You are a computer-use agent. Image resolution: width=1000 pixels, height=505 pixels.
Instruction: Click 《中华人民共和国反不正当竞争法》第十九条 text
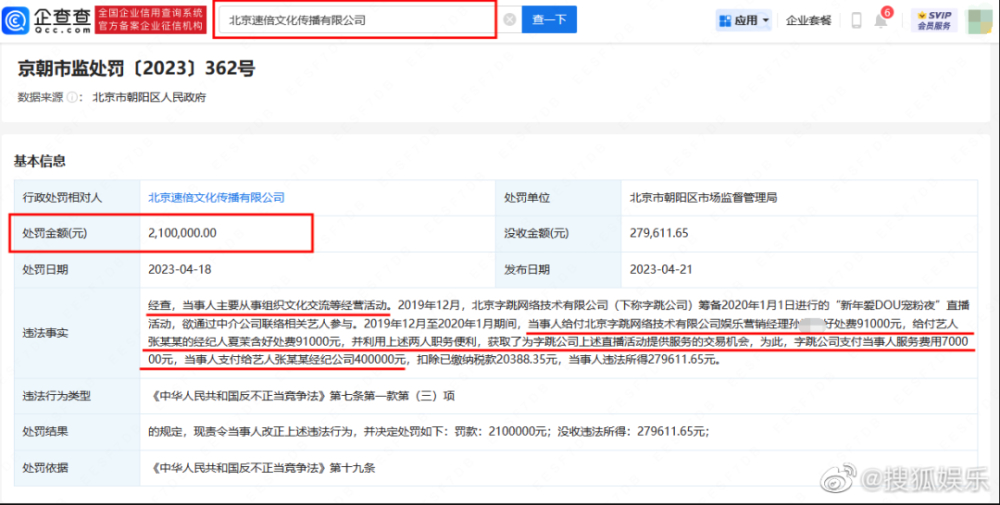click(x=262, y=467)
